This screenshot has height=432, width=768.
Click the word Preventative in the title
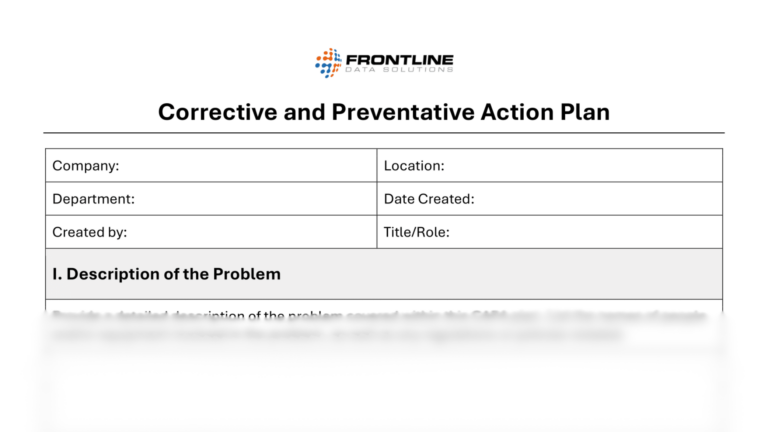(x=389, y=111)
